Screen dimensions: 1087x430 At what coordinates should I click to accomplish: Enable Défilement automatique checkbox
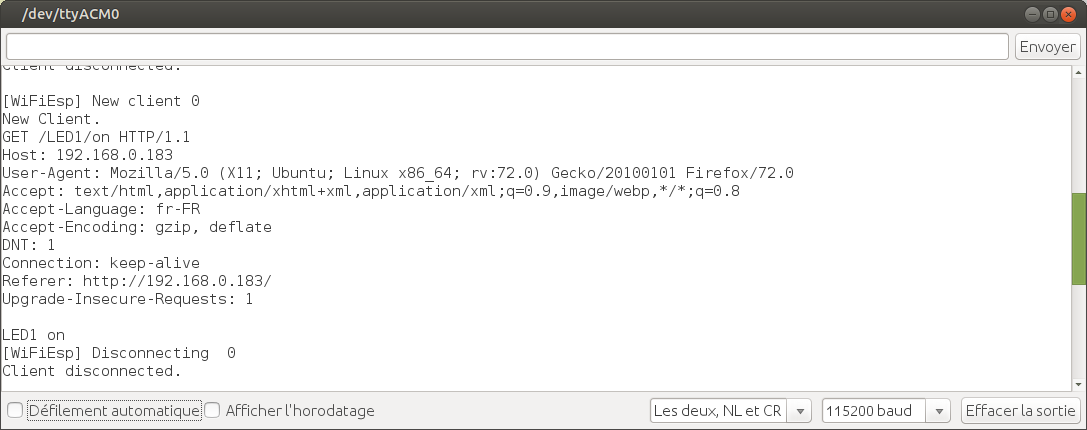coord(15,410)
